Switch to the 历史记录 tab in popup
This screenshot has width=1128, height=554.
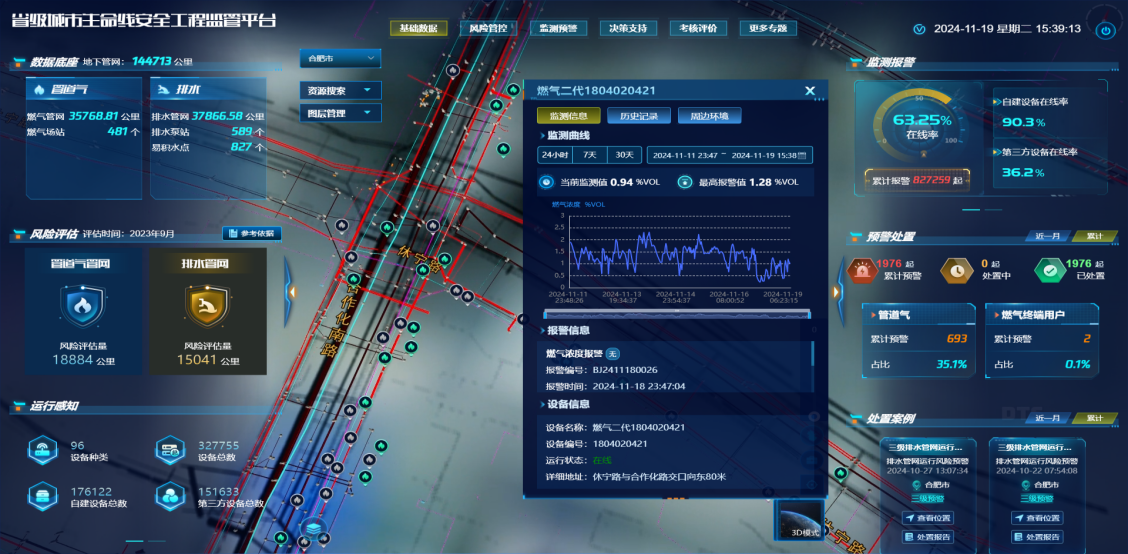[639, 116]
